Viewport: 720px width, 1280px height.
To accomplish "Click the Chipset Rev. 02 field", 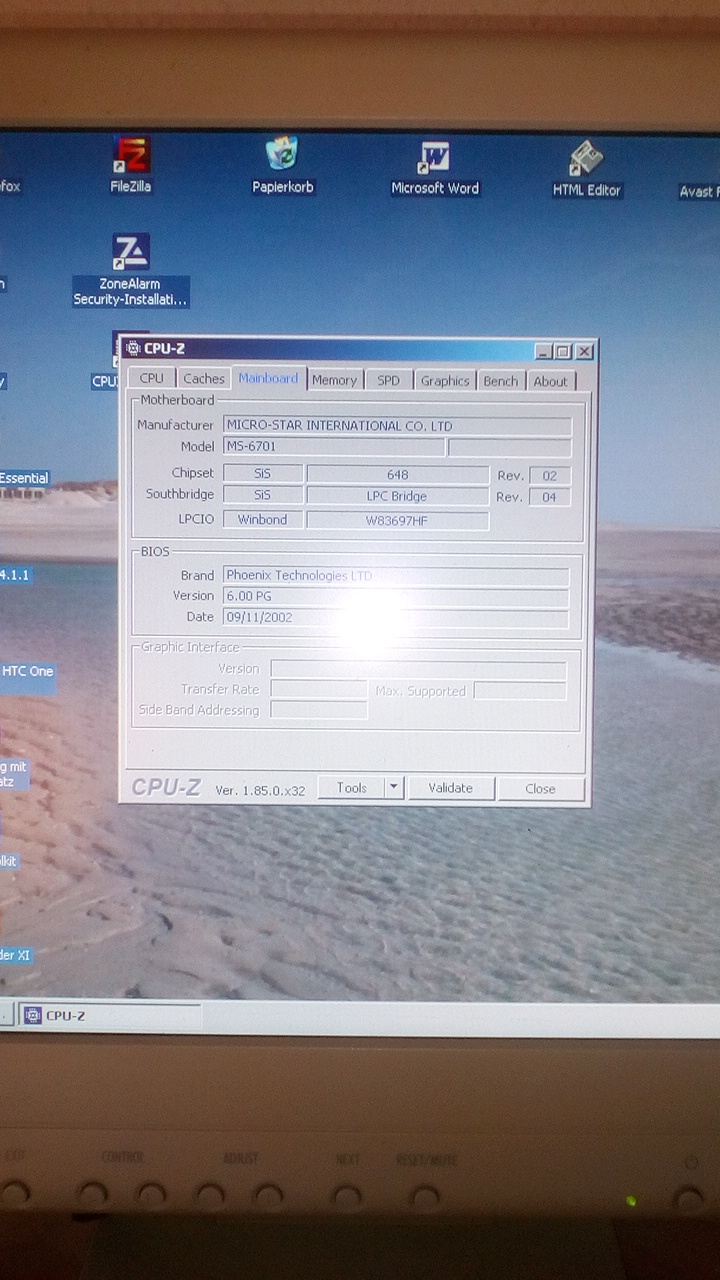I will pos(550,476).
